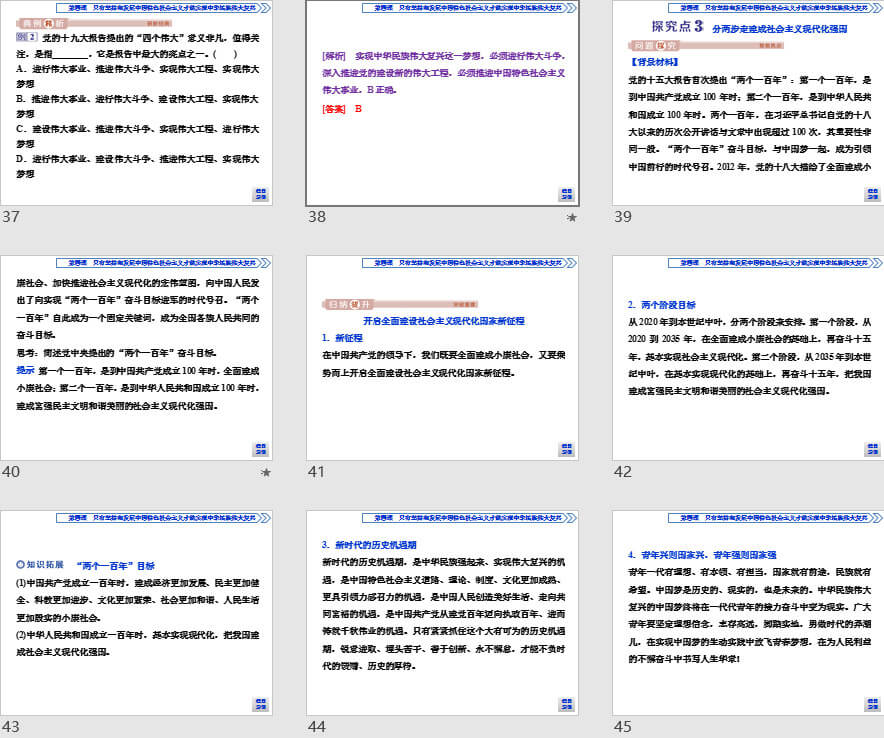Select slide 40 thumbnail with 提示 text
Image resolution: width=884 pixels, height=738 pixels.
pos(136,358)
